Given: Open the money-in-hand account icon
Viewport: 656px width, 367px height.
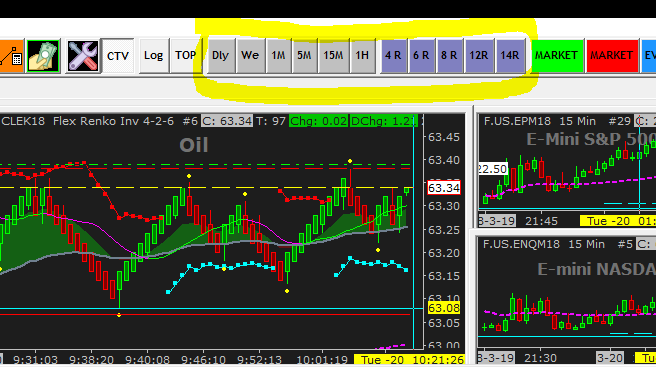Looking at the screenshot, I should pyautogui.click(x=43, y=56).
